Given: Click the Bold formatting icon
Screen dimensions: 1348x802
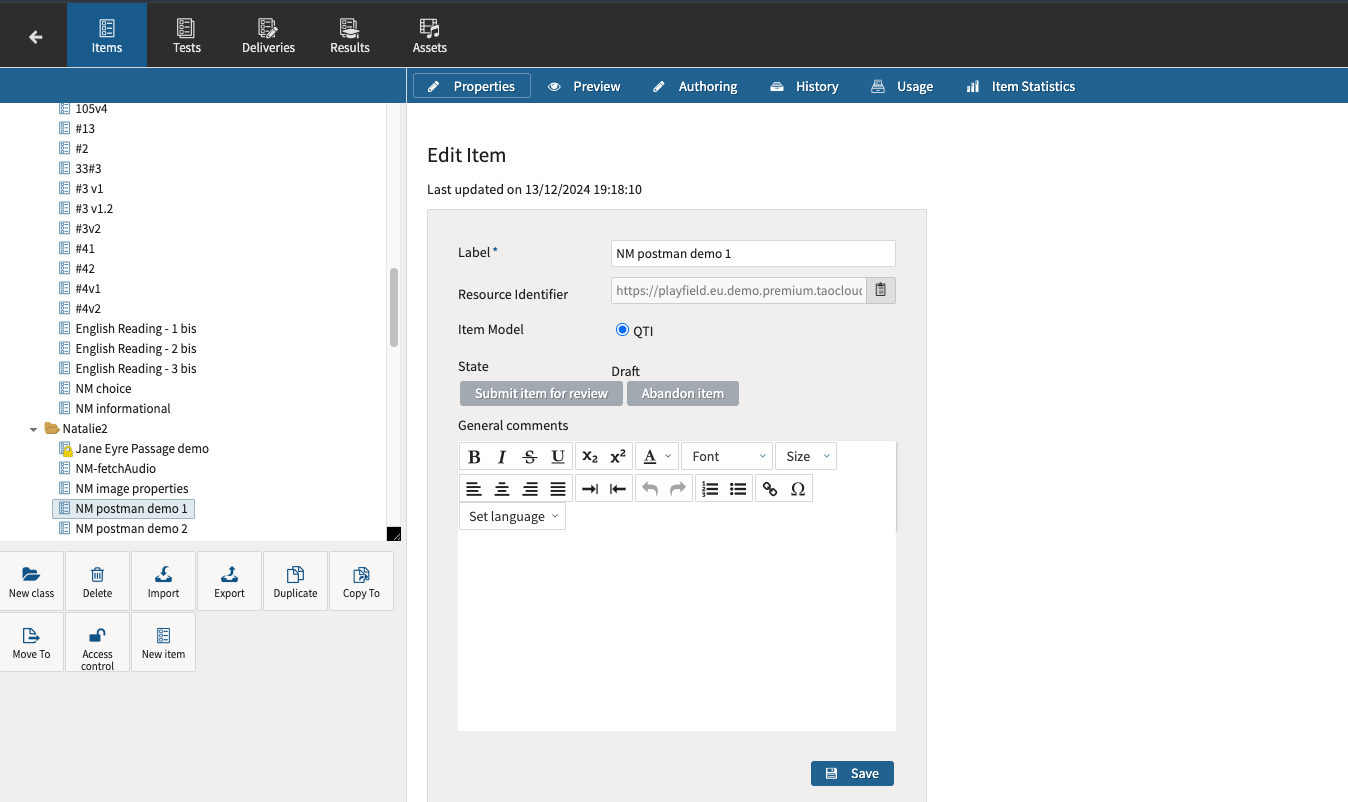Looking at the screenshot, I should [474, 457].
